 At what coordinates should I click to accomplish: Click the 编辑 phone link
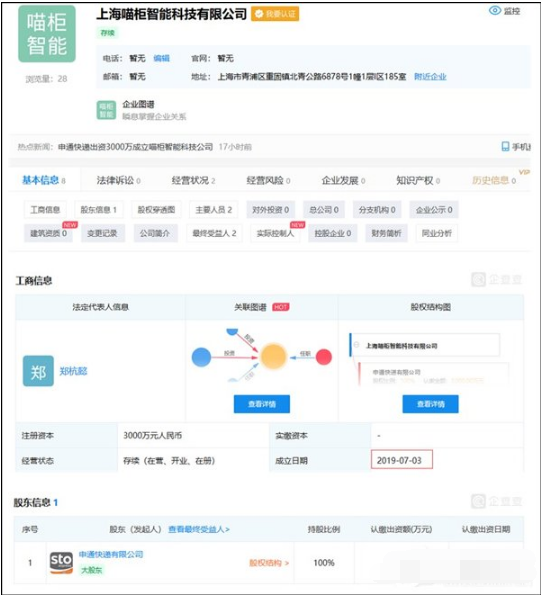pyautogui.click(x=162, y=58)
